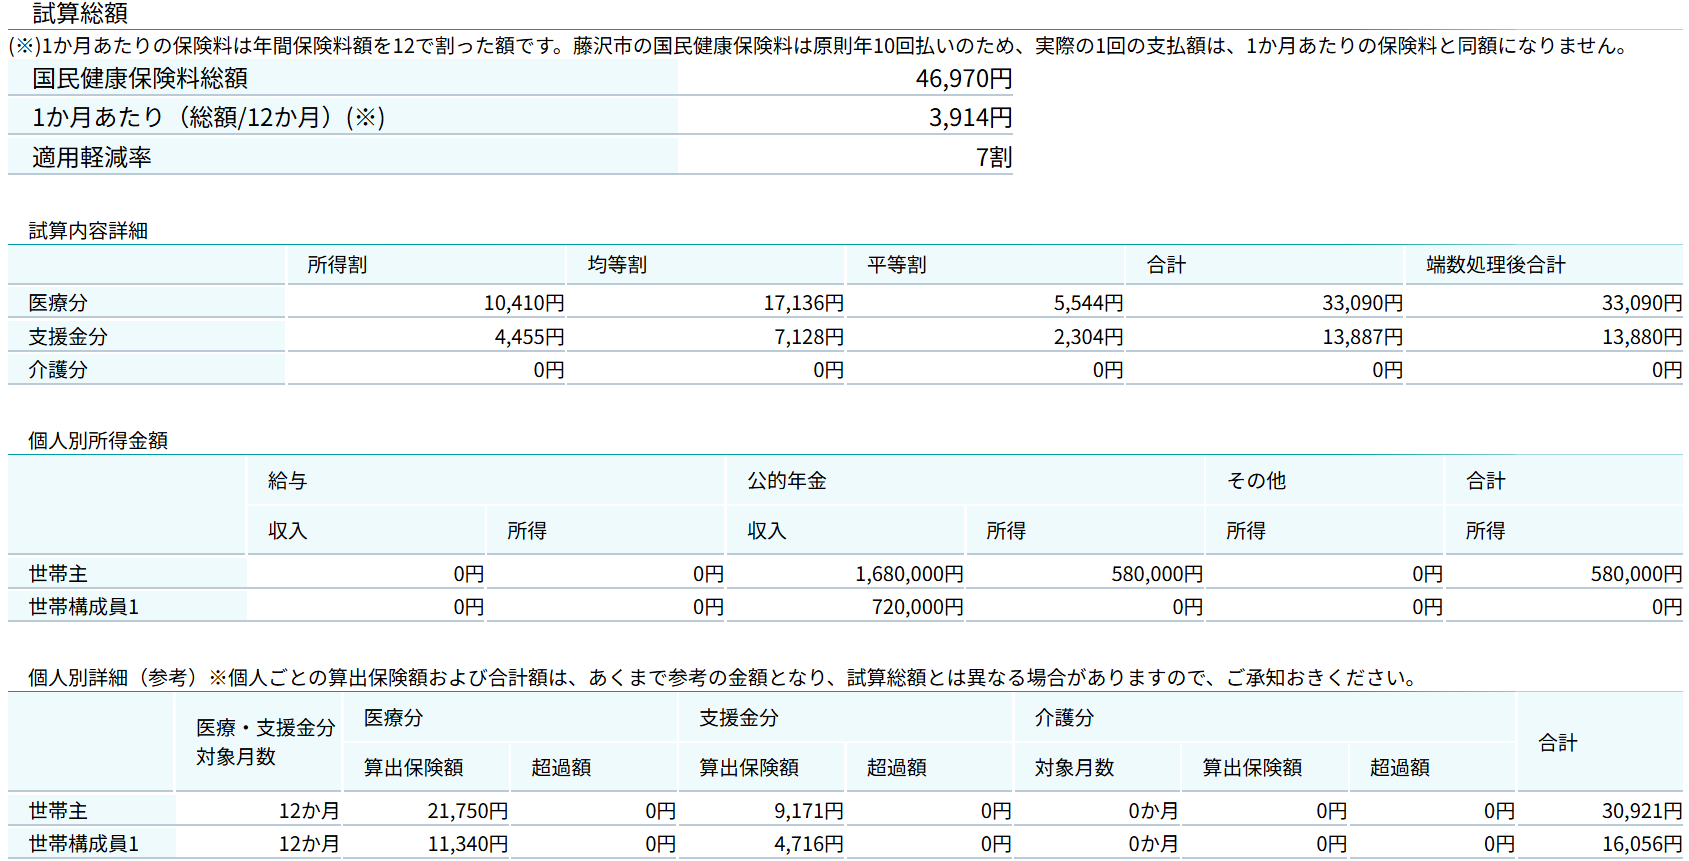Select the 13,880円 rounded total cell
Viewport: 1689px width, 861px height.
pos(1641,337)
